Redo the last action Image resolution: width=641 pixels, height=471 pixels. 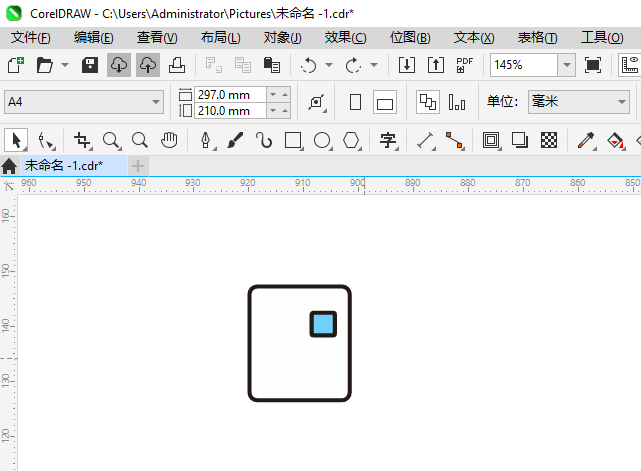click(354, 65)
